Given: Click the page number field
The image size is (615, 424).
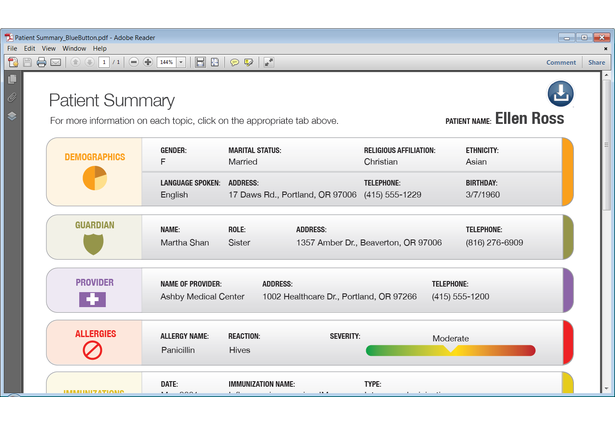Looking at the screenshot, I should click(104, 62).
